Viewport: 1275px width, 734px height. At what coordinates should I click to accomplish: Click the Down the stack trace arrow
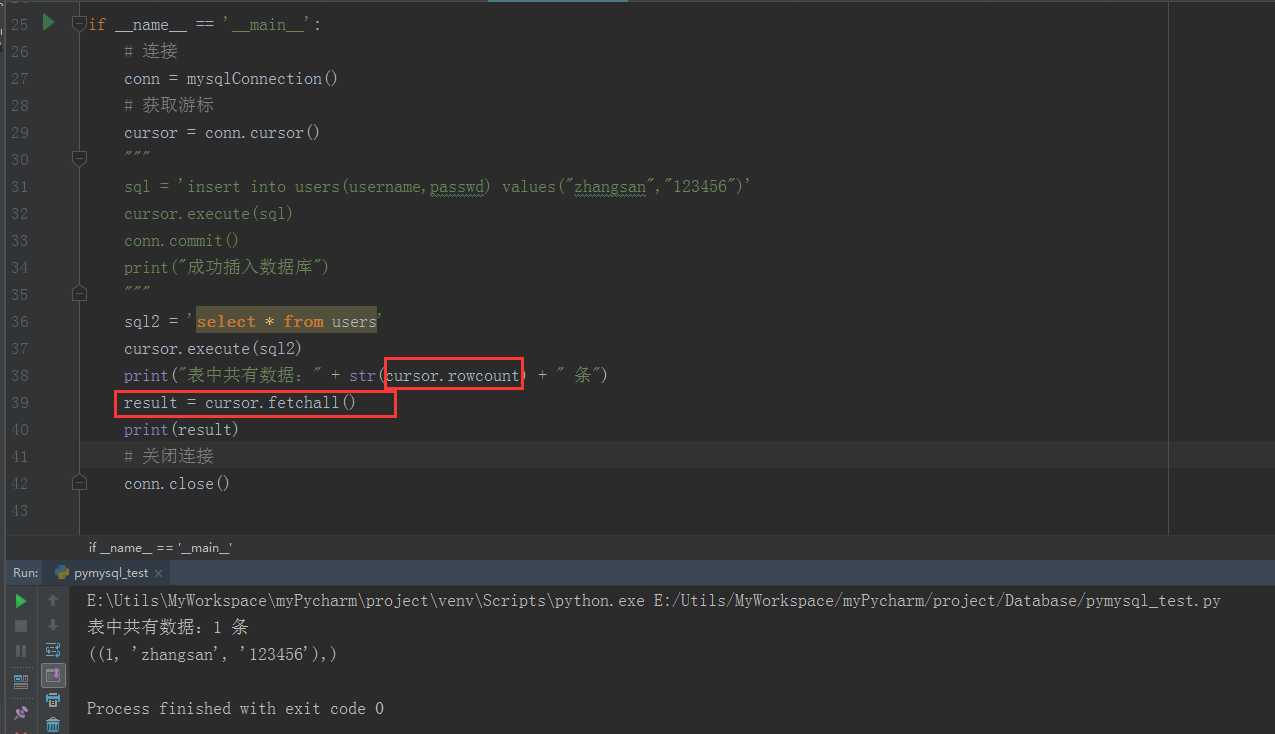pyautogui.click(x=53, y=625)
